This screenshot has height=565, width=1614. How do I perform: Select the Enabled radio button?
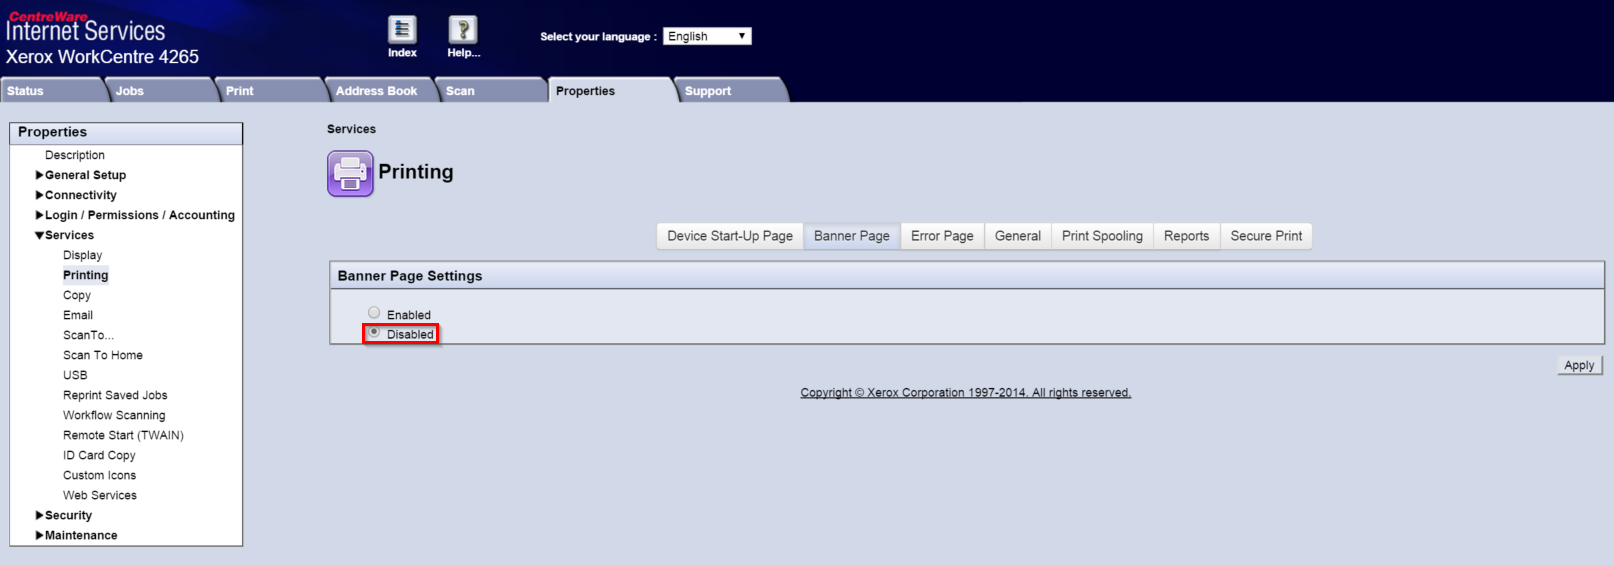coord(374,313)
